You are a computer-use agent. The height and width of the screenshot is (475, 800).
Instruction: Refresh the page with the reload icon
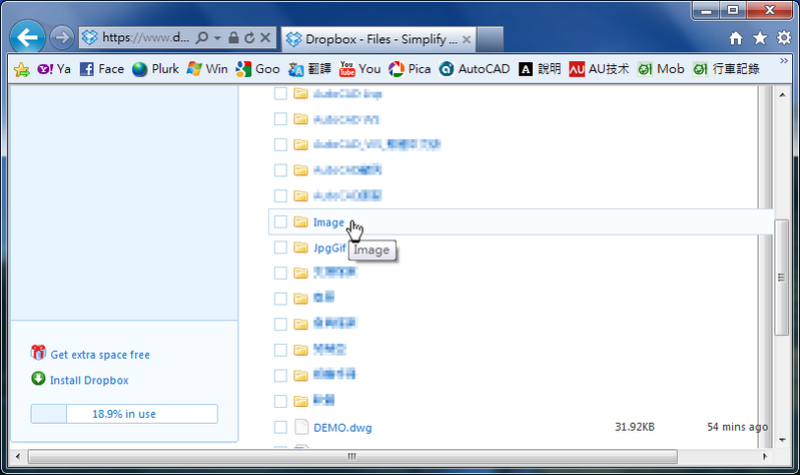tap(249, 38)
